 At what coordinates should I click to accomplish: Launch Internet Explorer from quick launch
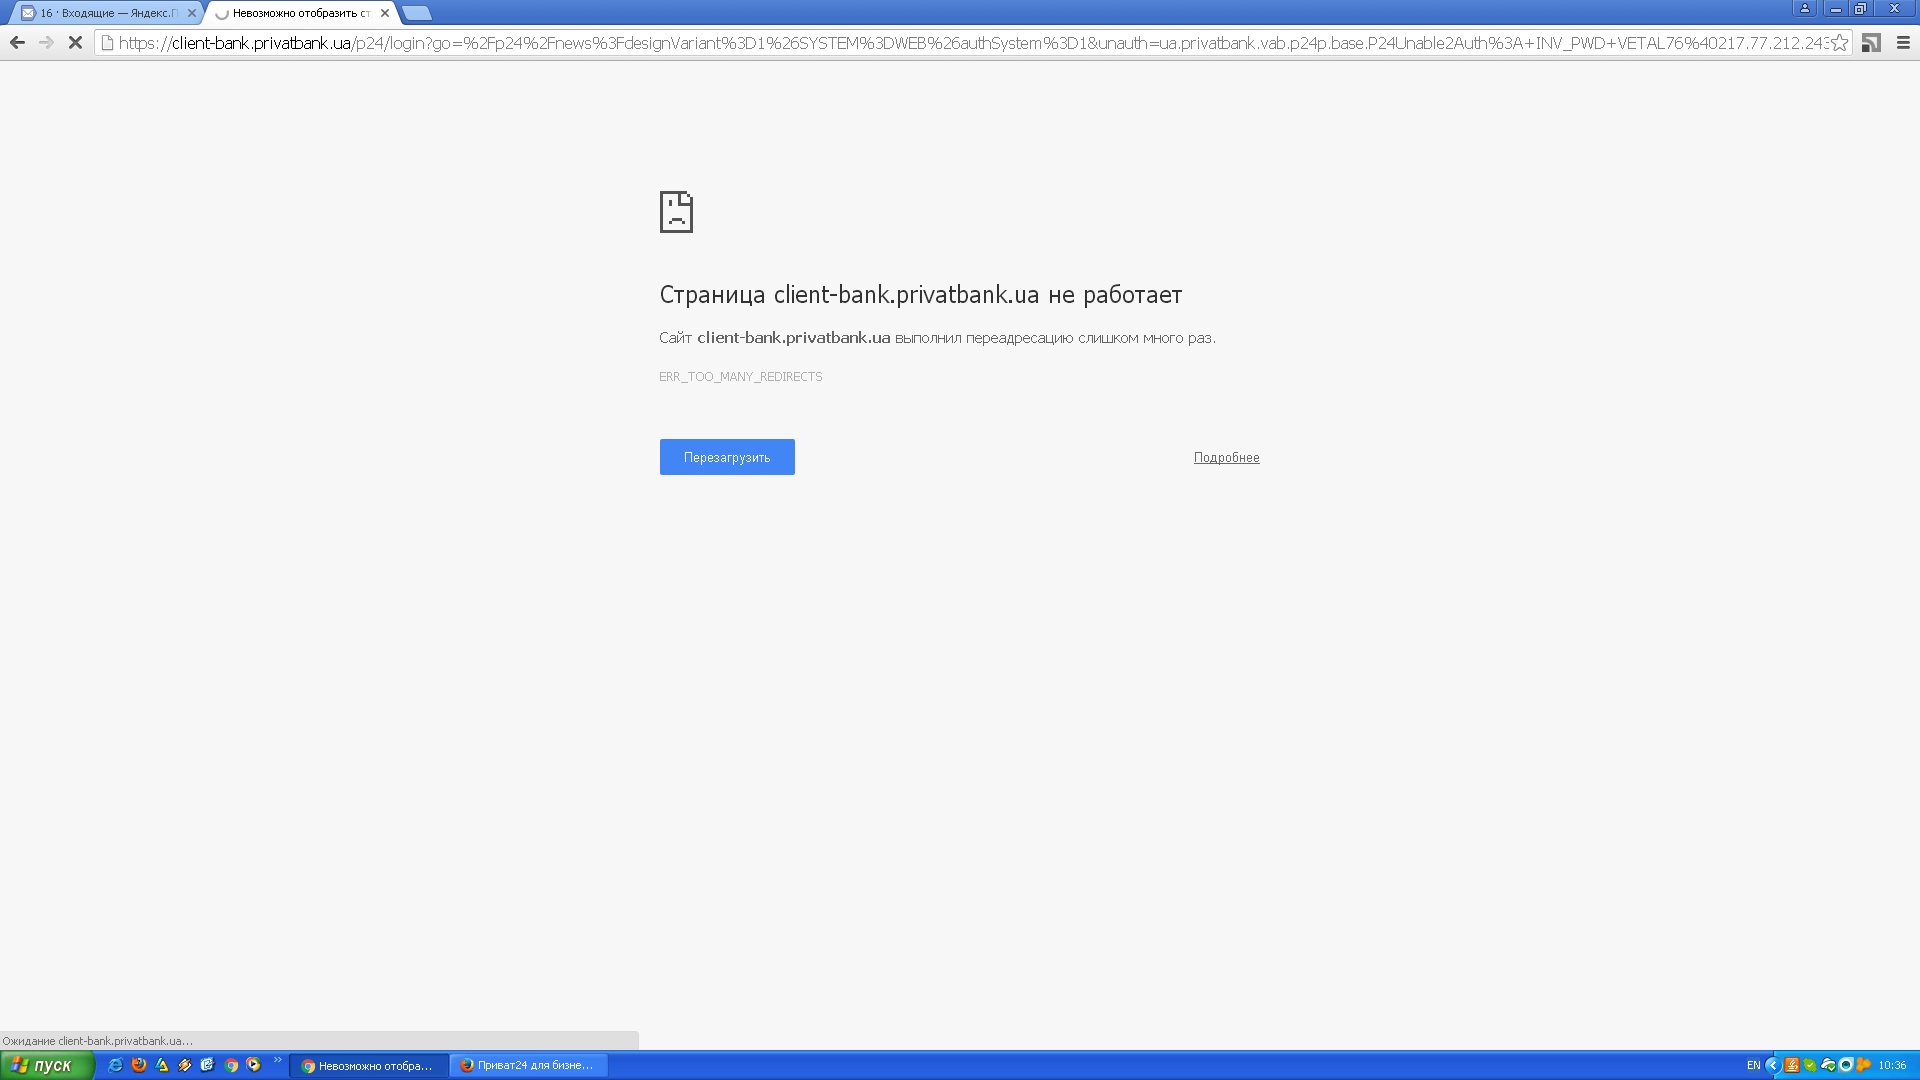pos(115,1065)
